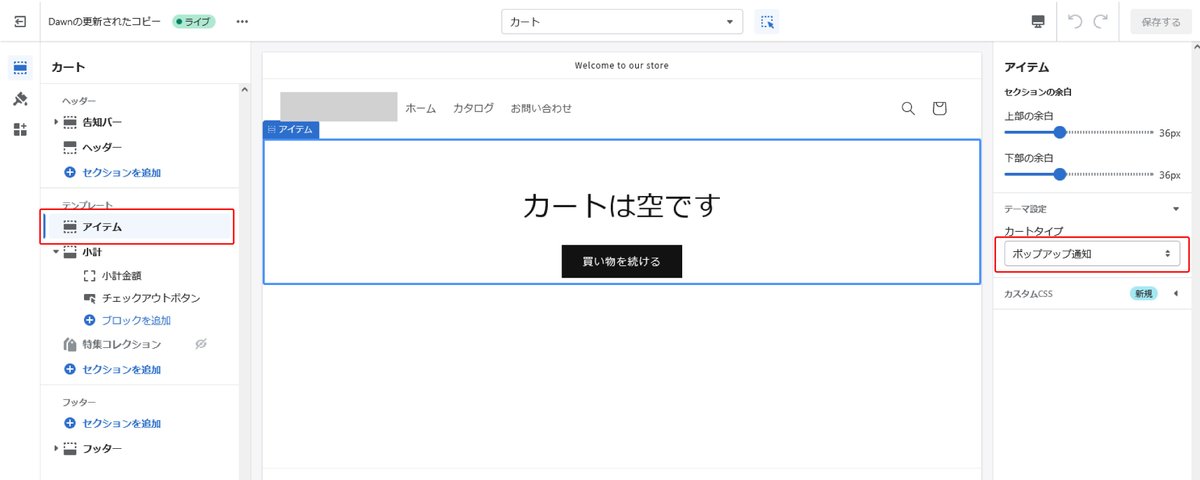Collapse the テーマ設定 group
Image resolution: width=1200 pixels, height=480 pixels.
click(1176, 209)
